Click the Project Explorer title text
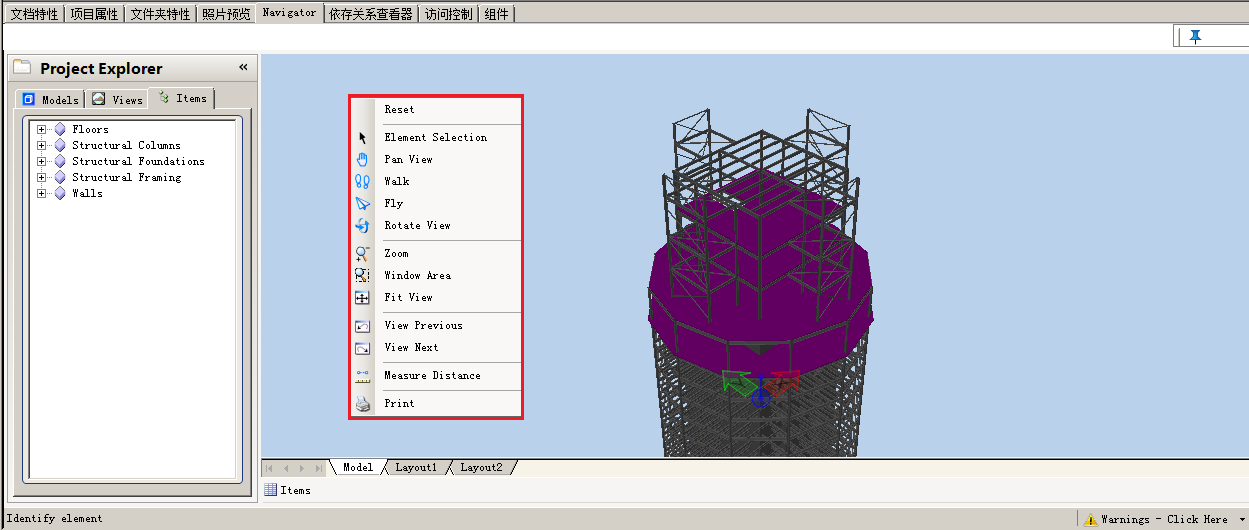 pyautogui.click(x=101, y=68)
